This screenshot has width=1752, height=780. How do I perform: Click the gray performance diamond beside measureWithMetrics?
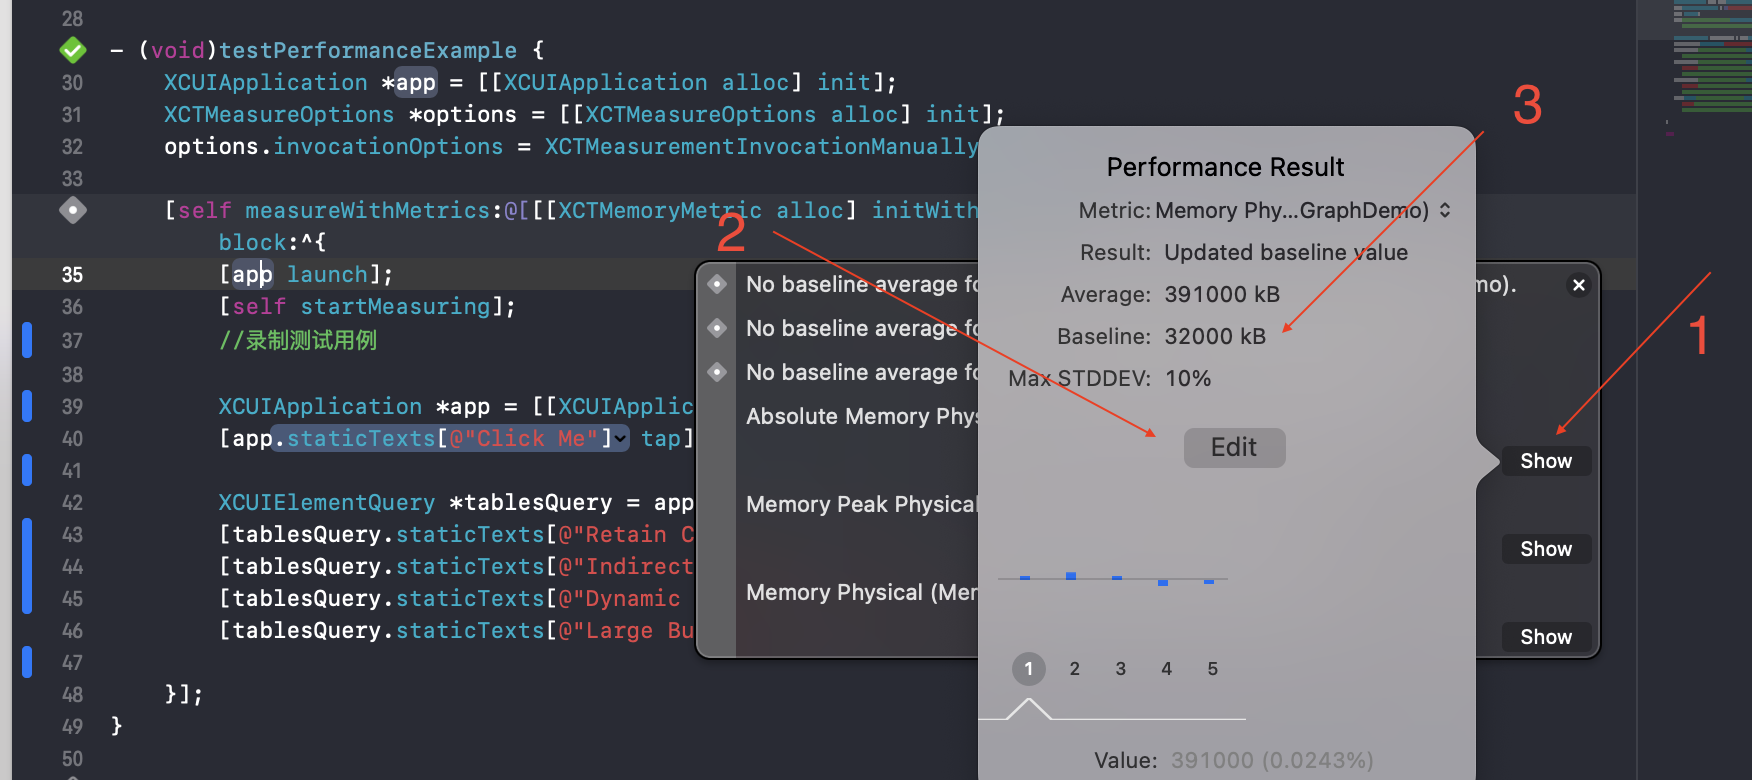click(x=73, y=210)
